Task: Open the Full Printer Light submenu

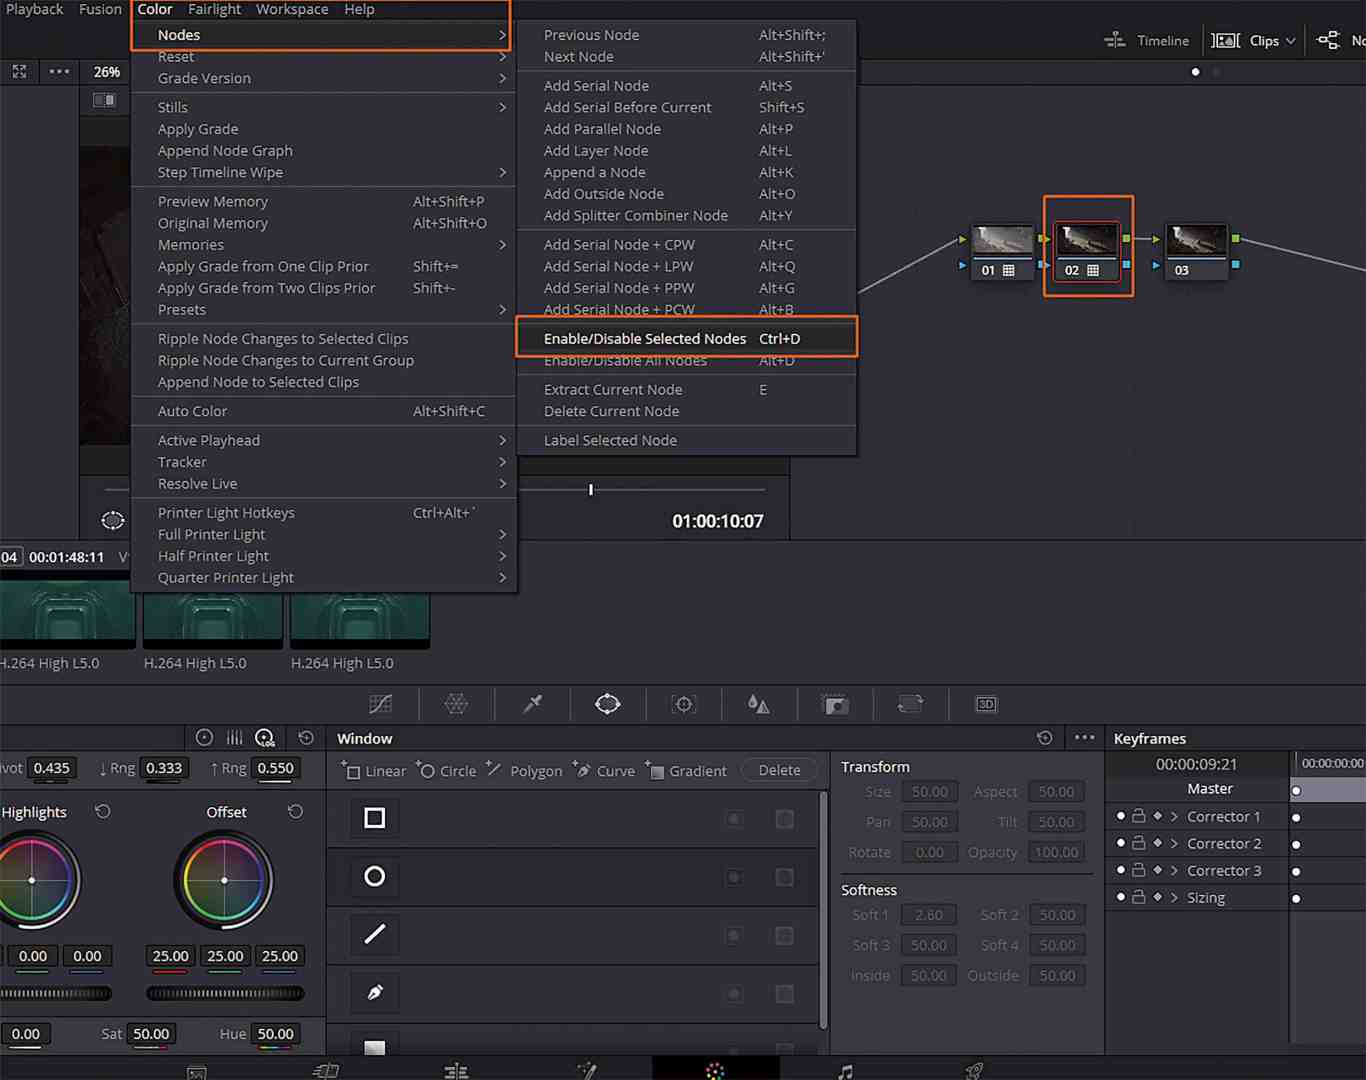Action: (x=324, y=534)
